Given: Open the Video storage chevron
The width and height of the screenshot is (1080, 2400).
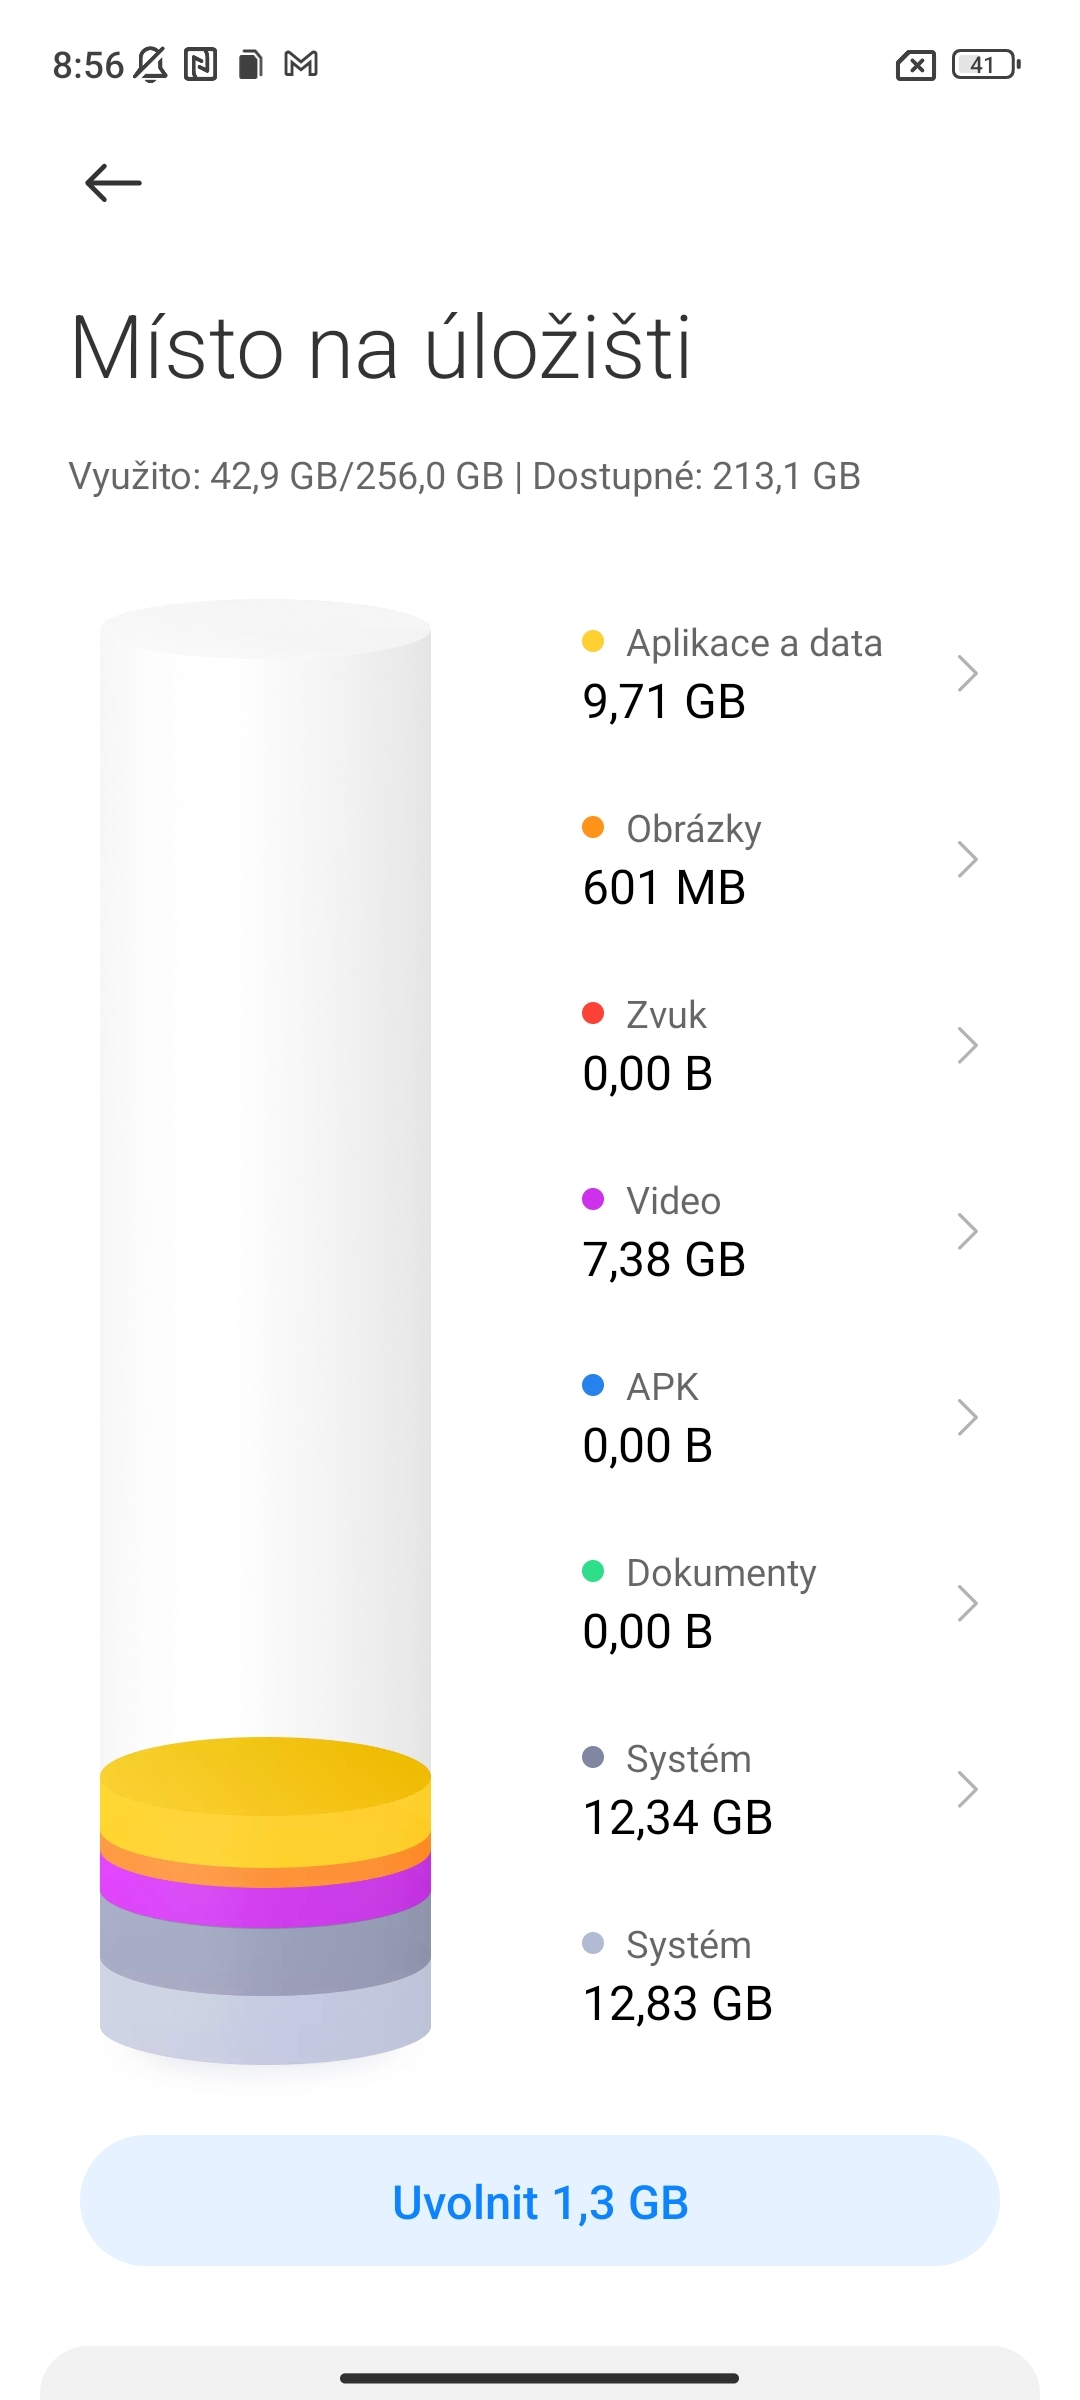Looking at the screenshot, I should pos(967,1231).
